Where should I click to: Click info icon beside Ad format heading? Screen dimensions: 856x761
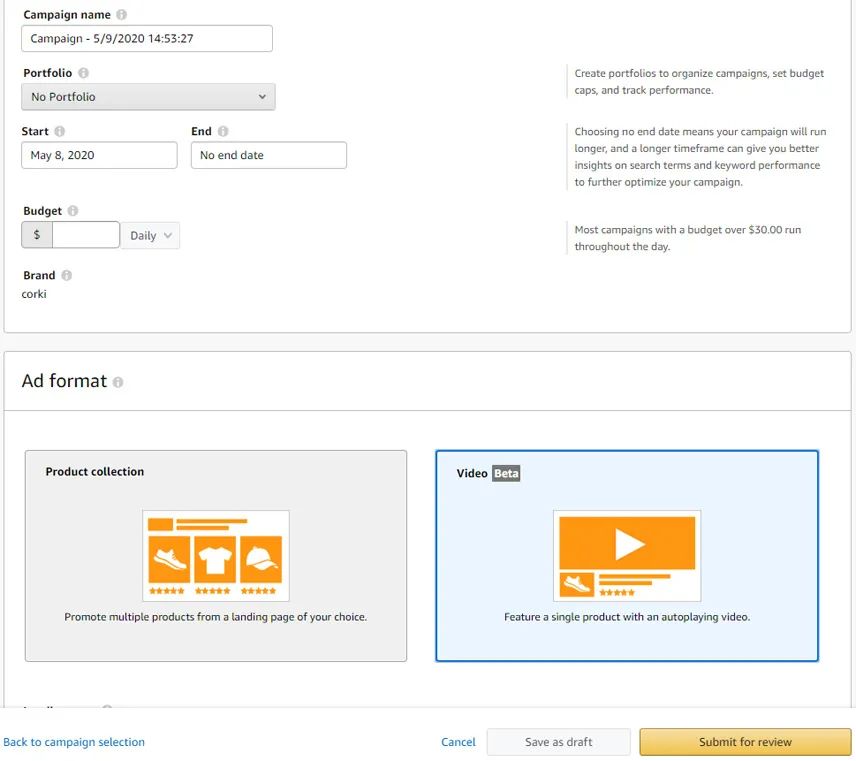[x=118, y=382]
